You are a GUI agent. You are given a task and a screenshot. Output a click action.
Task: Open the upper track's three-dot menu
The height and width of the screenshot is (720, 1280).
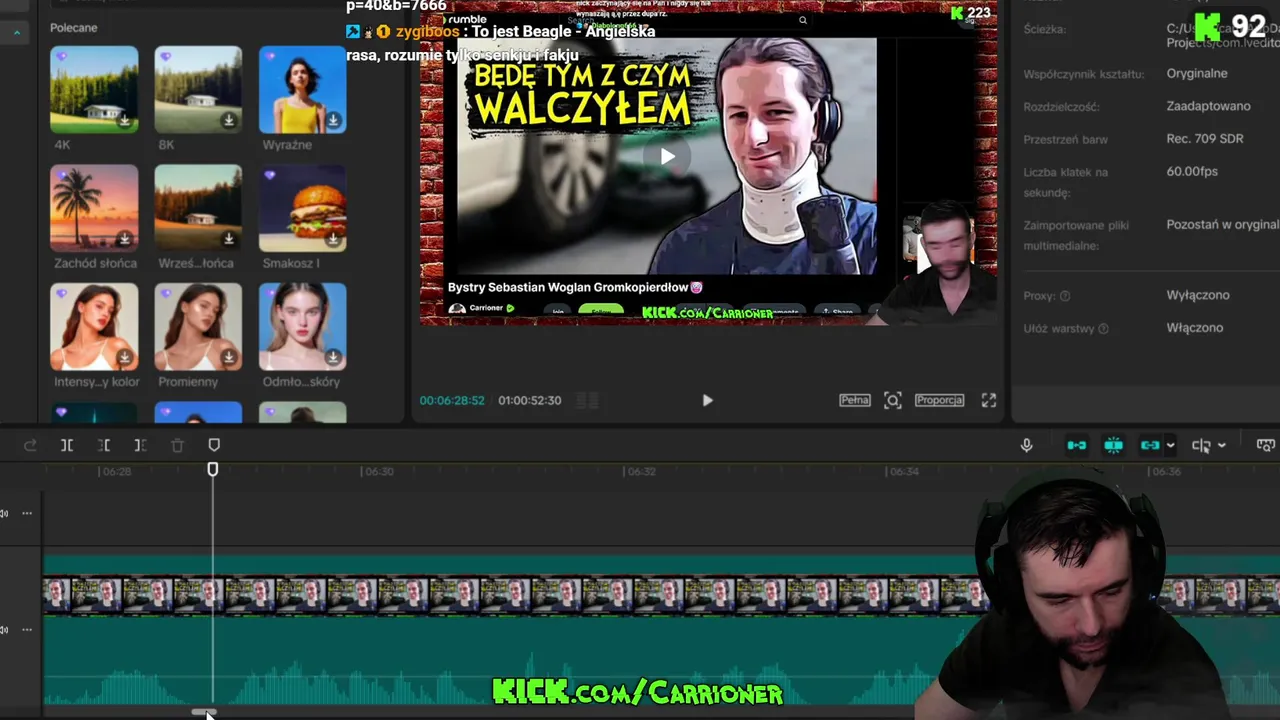click(x=27, y=513)
